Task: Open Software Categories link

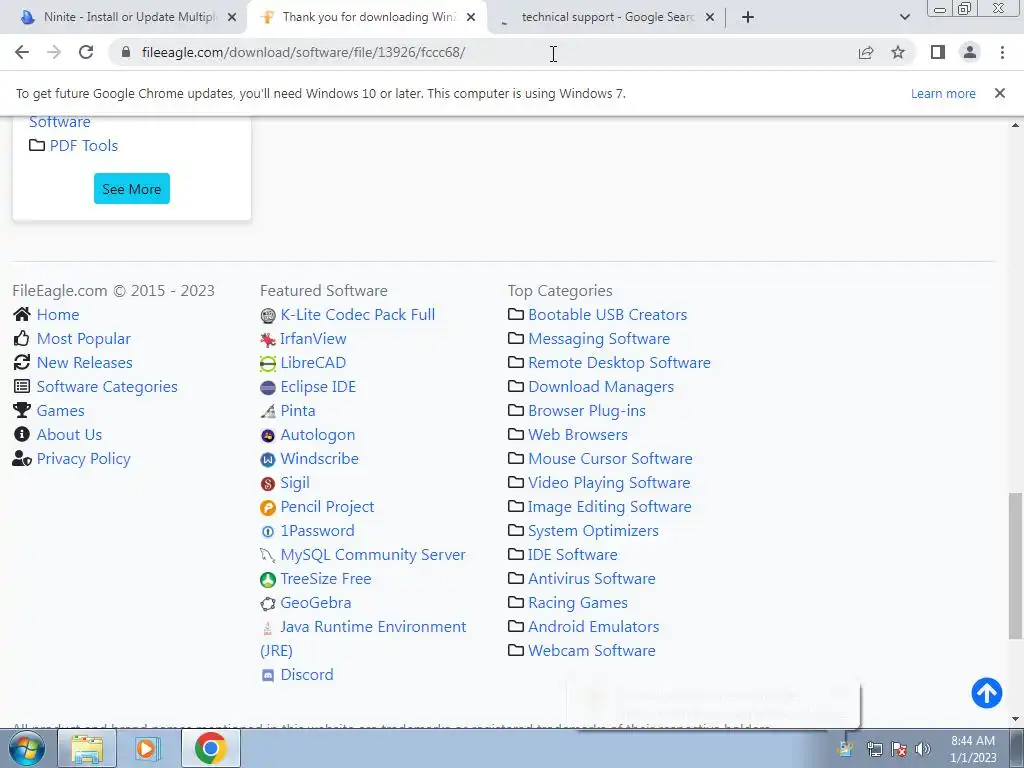Action: [x=107, y=387]
